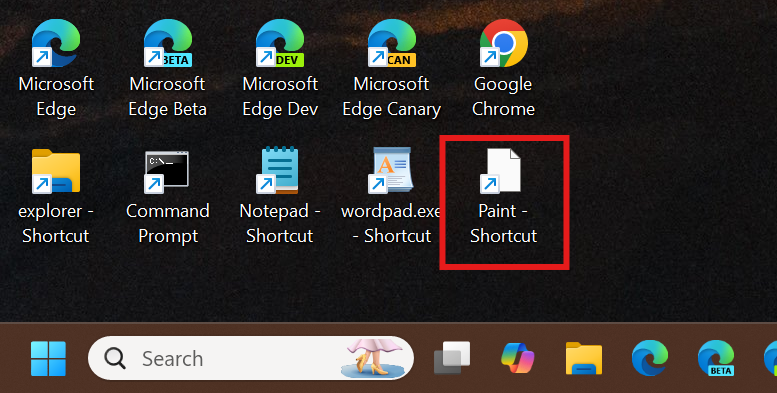Image resolution: width=777 pixels, height=393 pixels.
Task: Open the Windows Start menu
Action: 48,358
